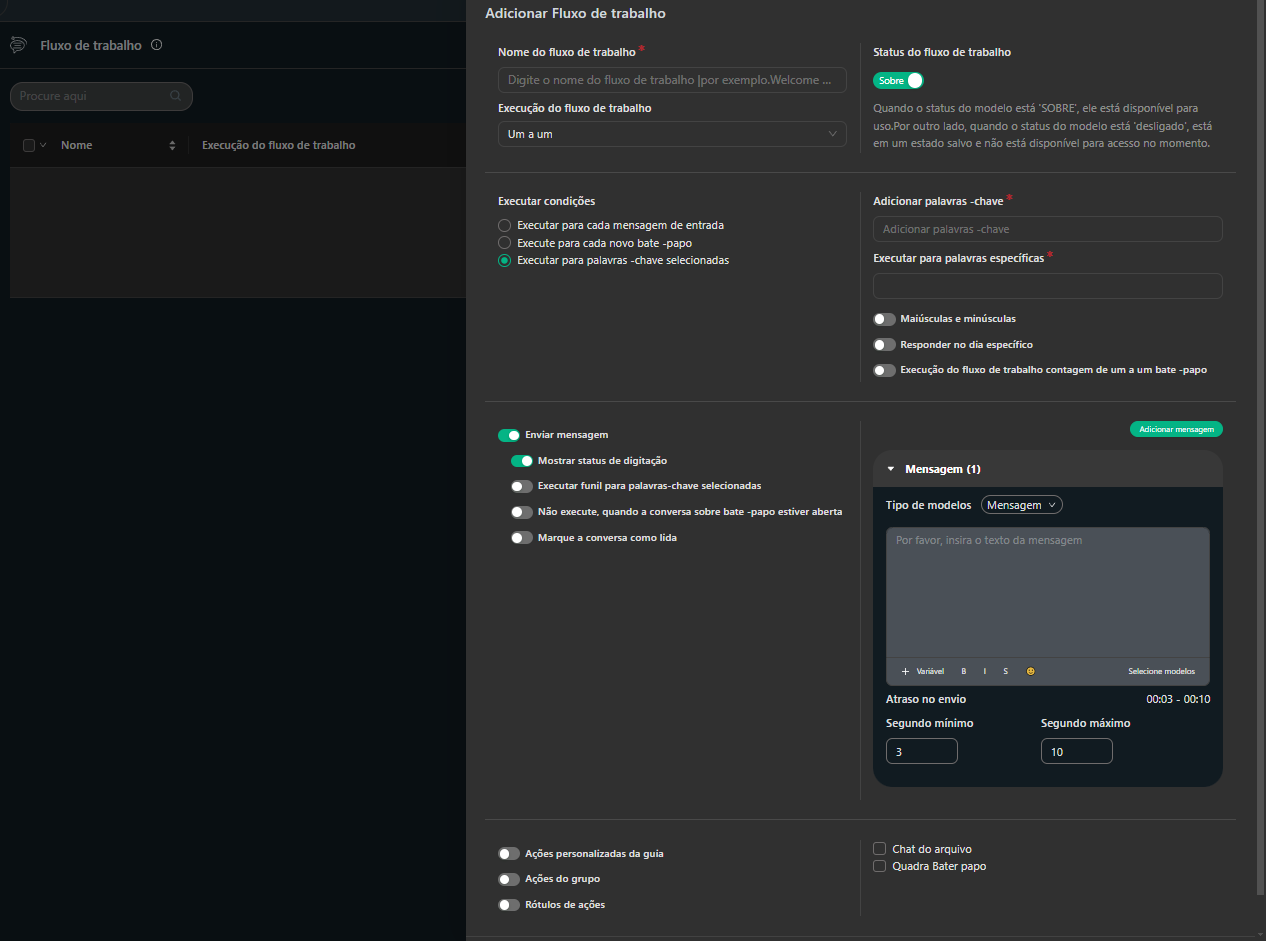Open the Tipo de modelos Mensagem dropdown

tap(1021, 505)
